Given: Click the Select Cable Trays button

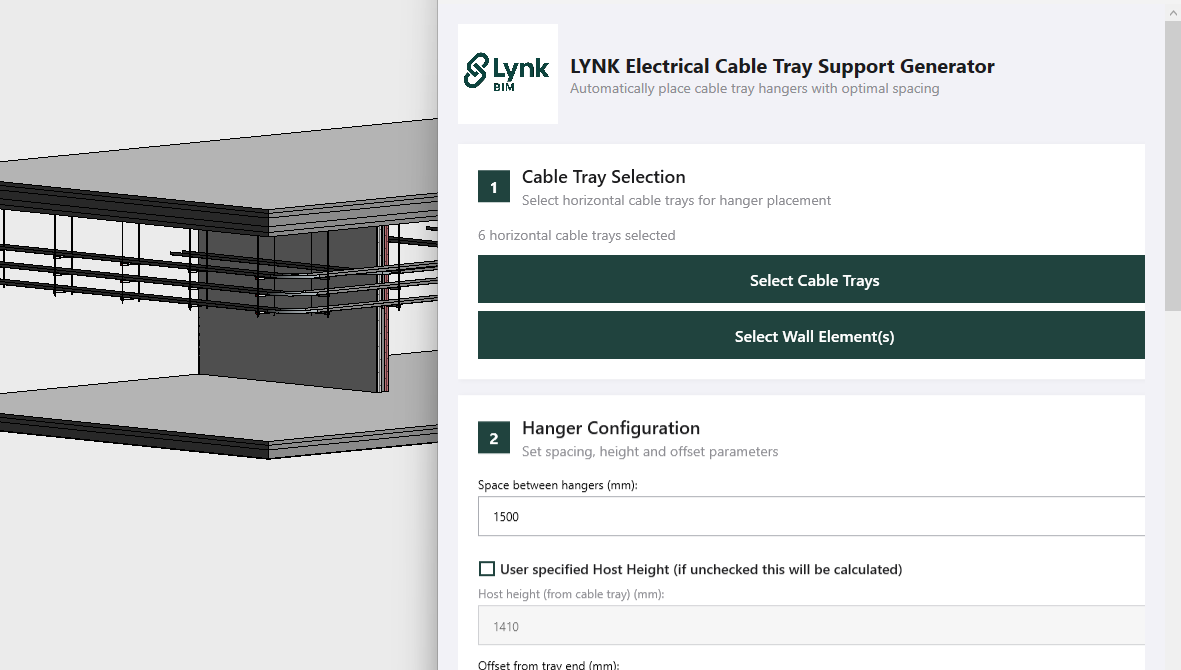Looking at the screenshot, I should coord(812,280).
